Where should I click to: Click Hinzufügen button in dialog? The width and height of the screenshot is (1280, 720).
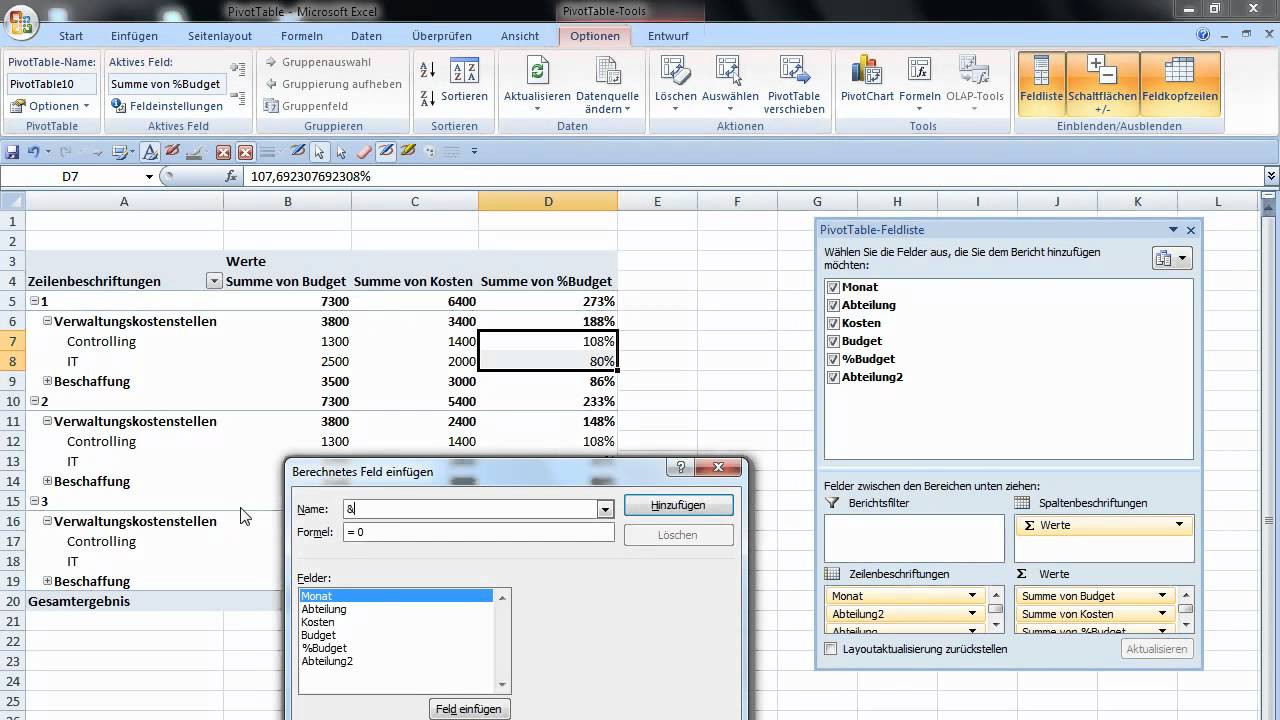678,506
